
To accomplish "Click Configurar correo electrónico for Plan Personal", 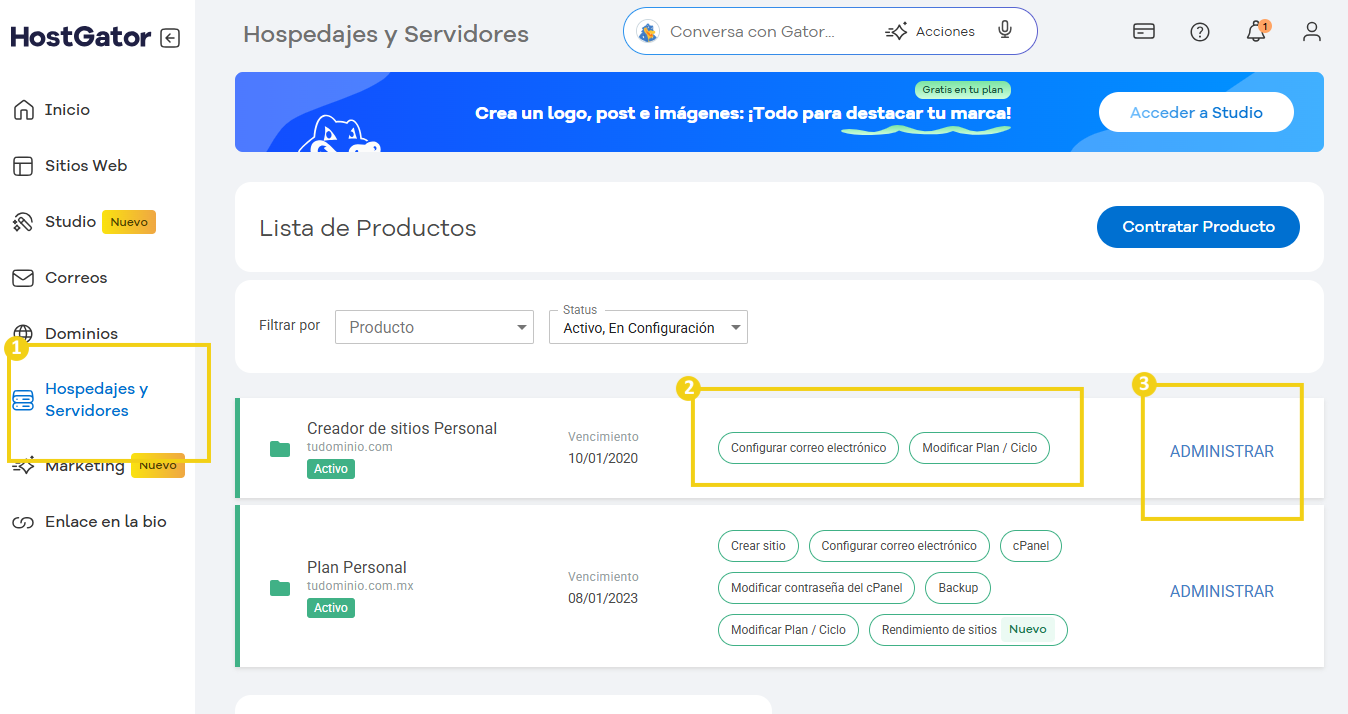I will (899, 546).
